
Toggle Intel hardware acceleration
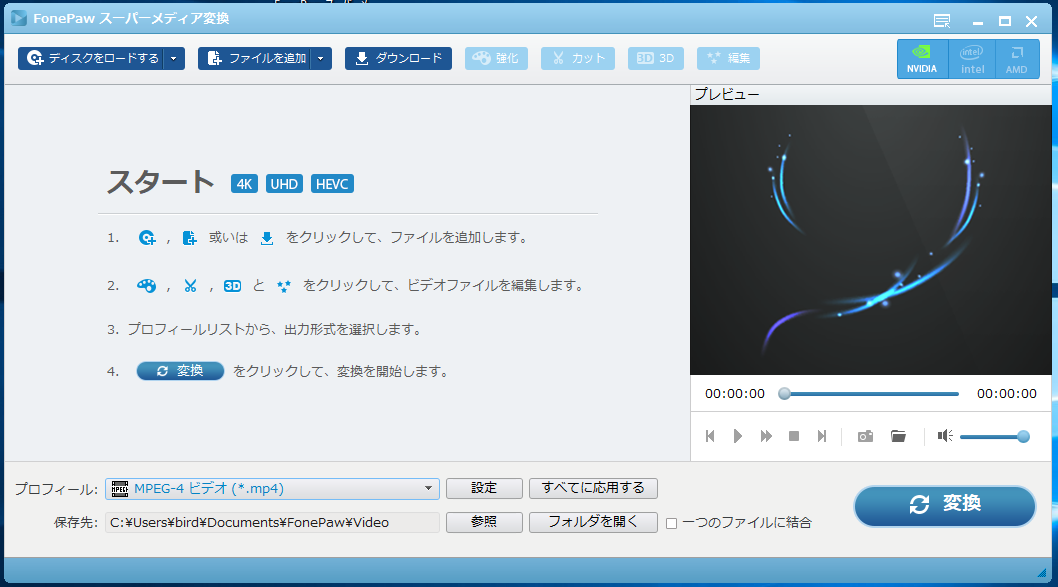(x=972, y=59)
